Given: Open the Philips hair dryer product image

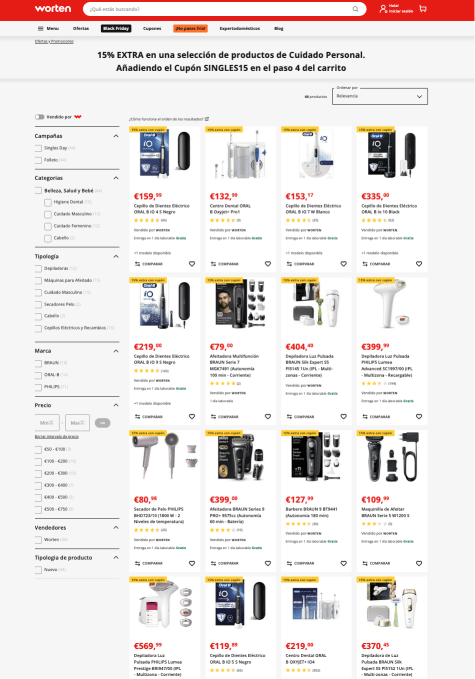Looking at the screenshot, I should (165, 457).
